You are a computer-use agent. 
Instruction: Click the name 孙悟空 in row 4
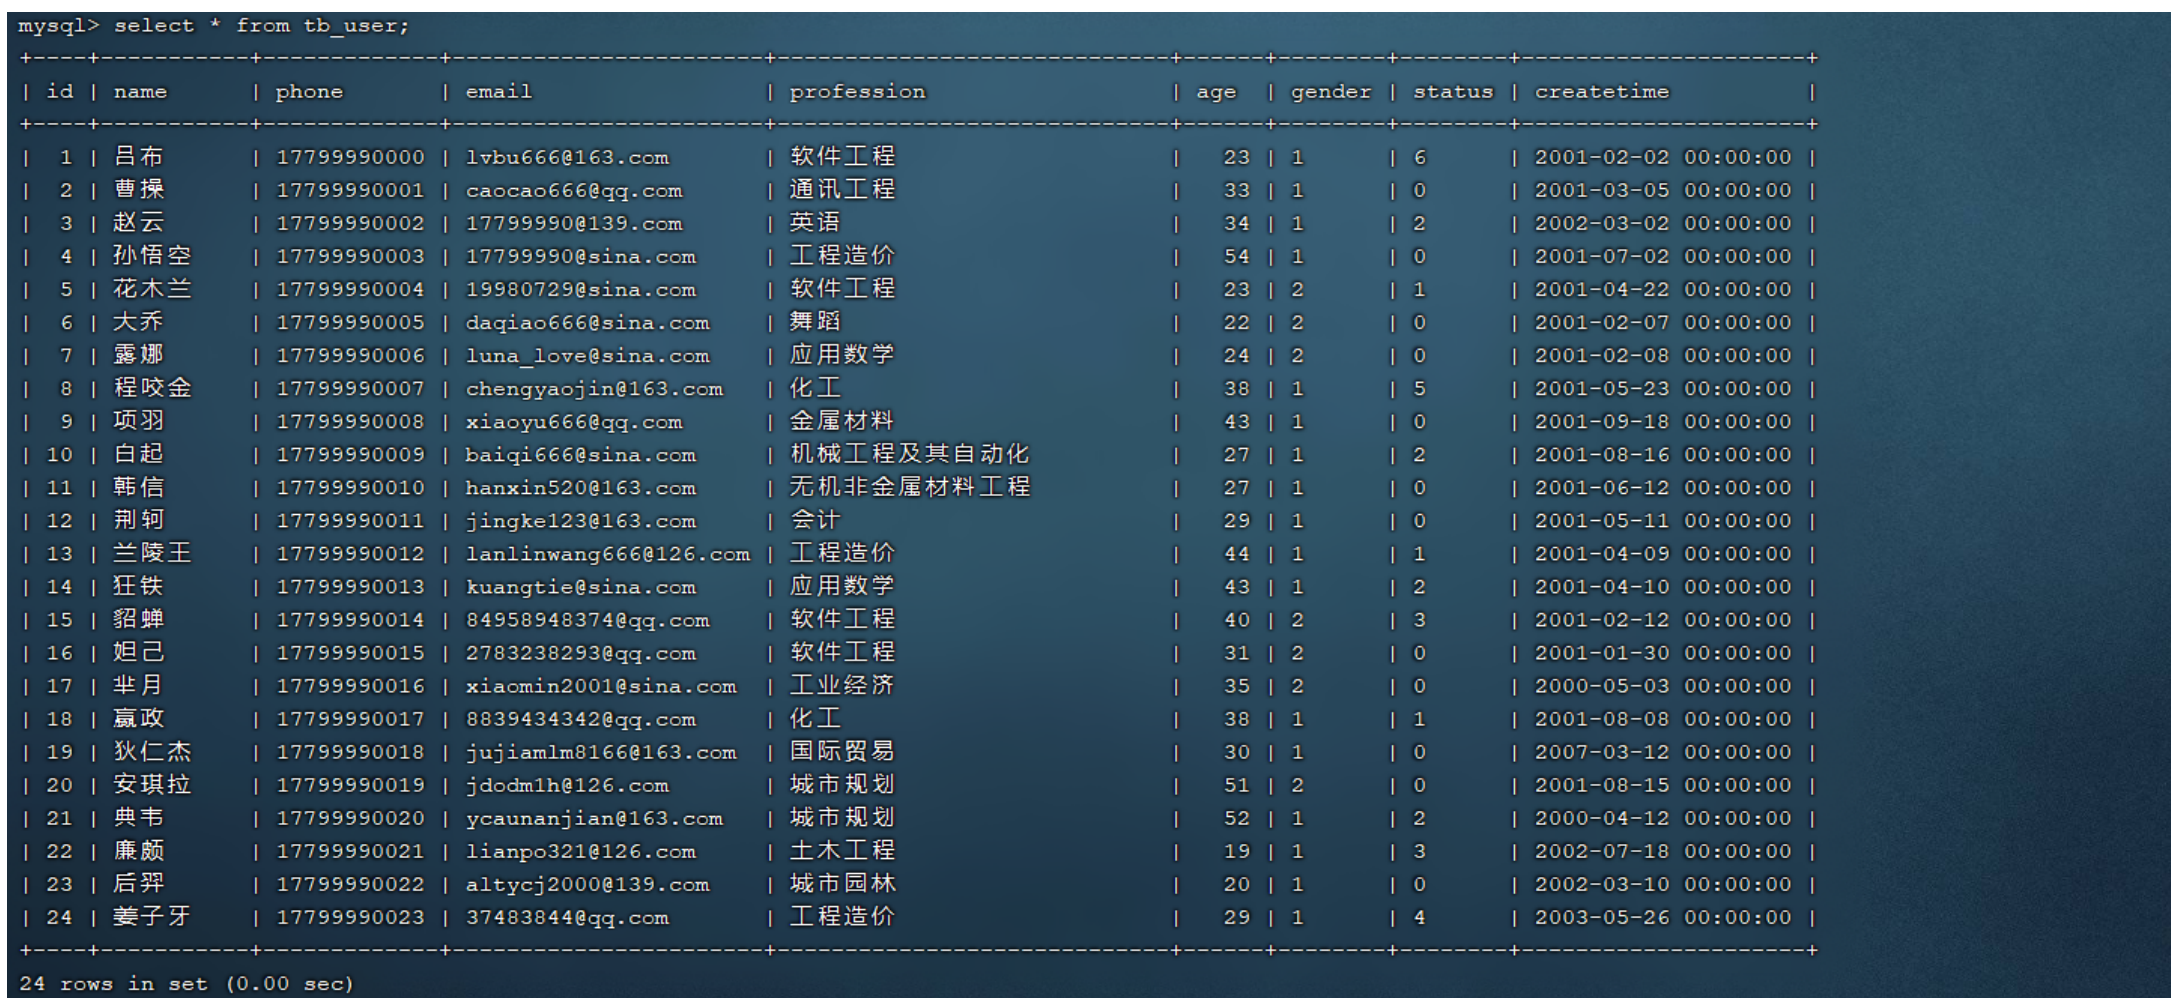[x=152, y=257]
